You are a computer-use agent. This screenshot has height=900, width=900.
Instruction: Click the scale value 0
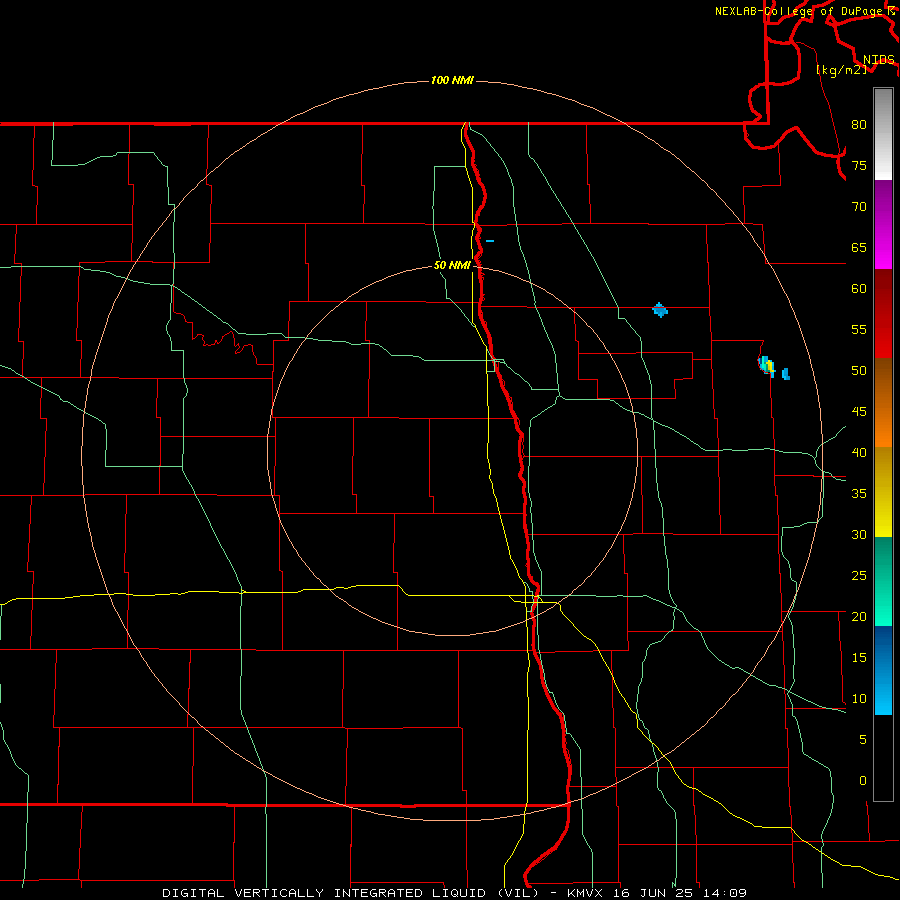[x=863, y=781]
